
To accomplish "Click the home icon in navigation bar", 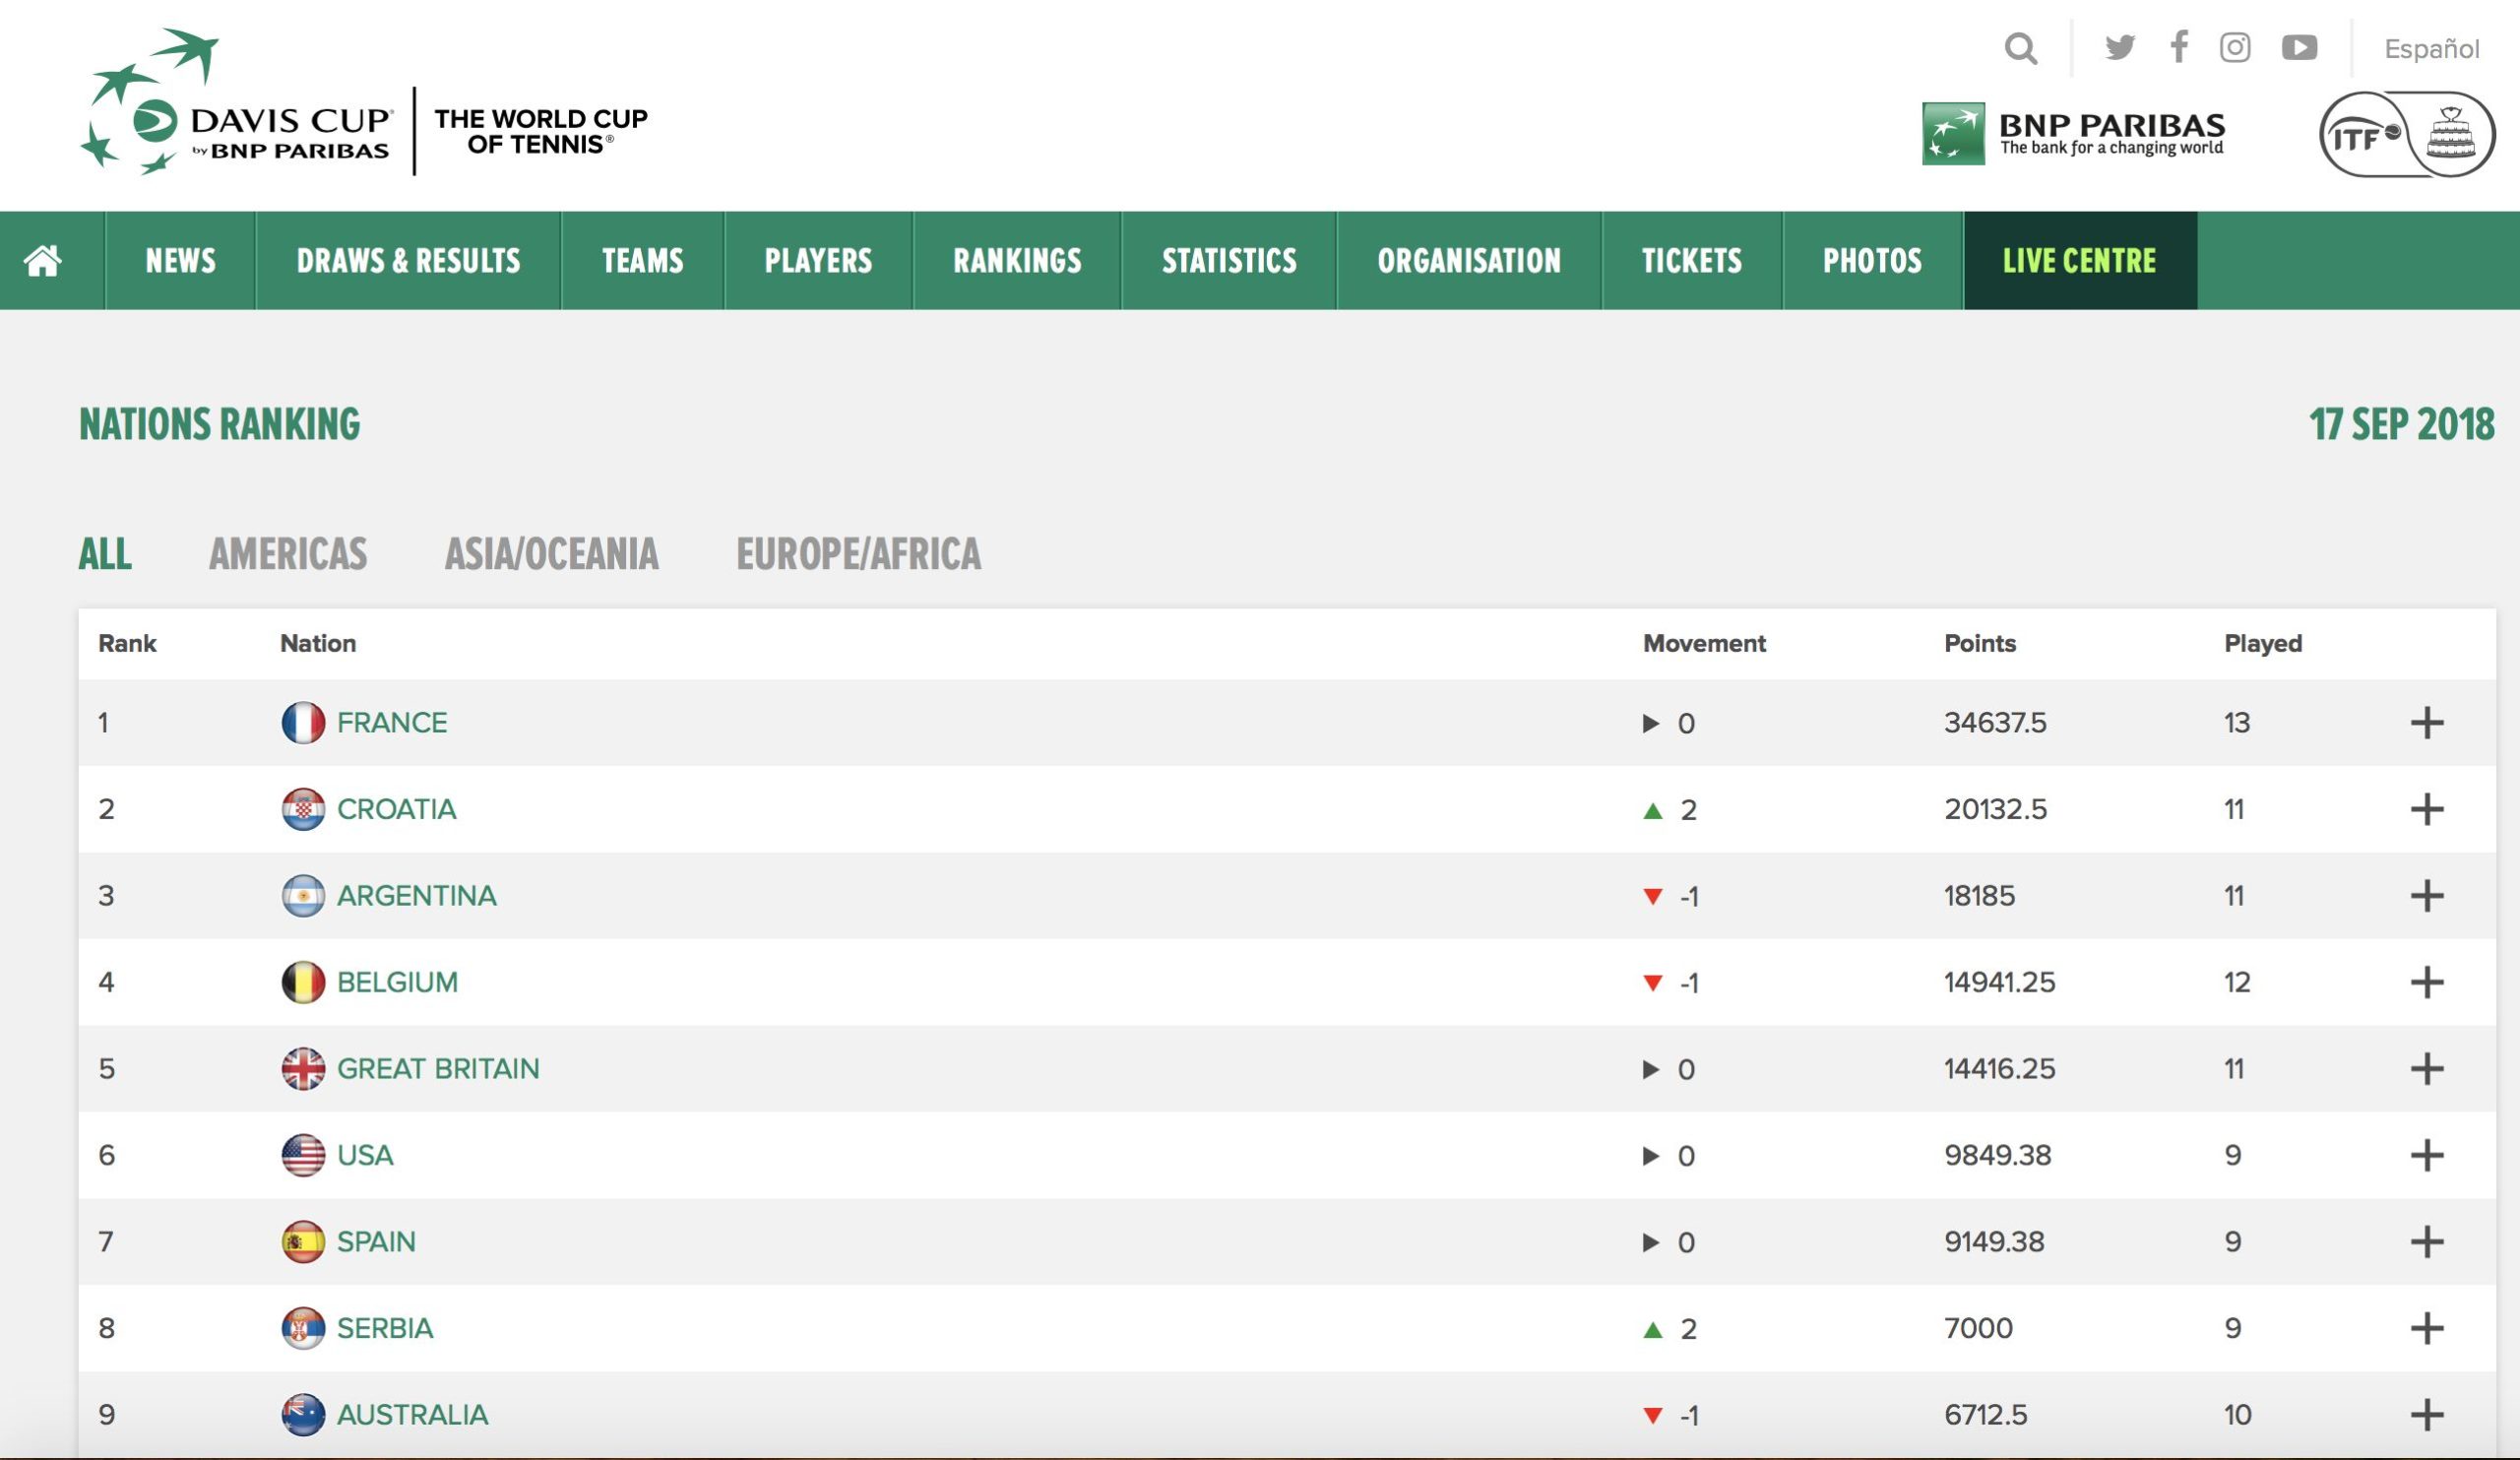I will click(43, 261).
